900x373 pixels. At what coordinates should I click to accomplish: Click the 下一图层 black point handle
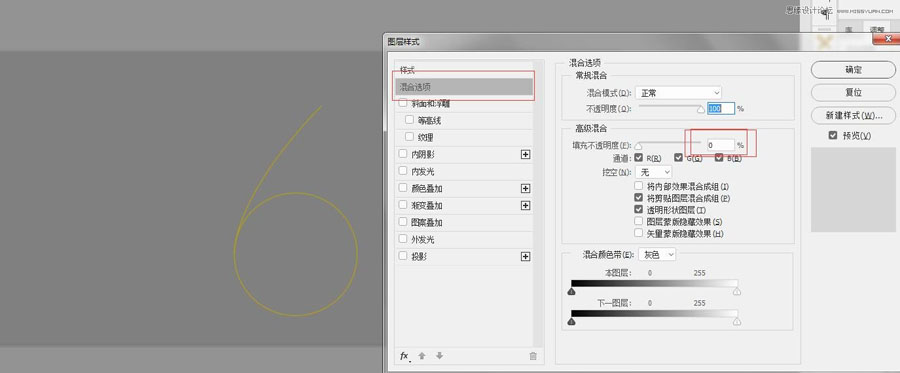click(x=571, y=322)
